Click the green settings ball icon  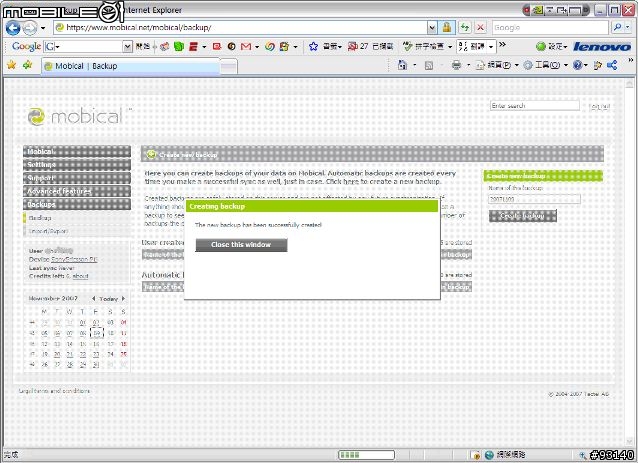click(x=540, y=46)
